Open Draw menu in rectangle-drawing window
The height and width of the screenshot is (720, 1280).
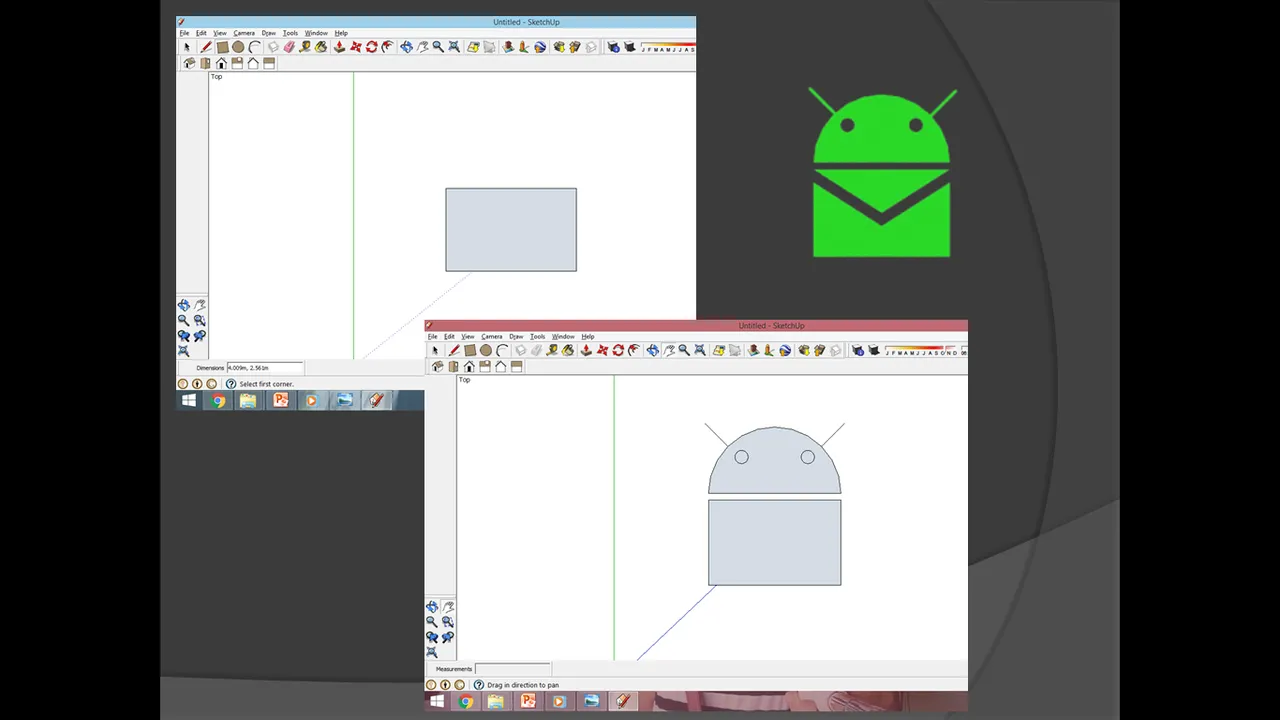[x=268, y=33]
